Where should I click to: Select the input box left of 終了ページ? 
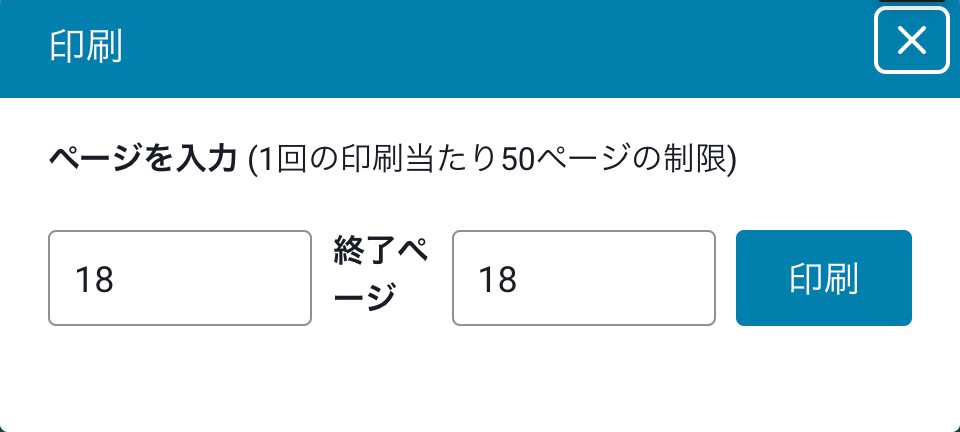(180, 278)
